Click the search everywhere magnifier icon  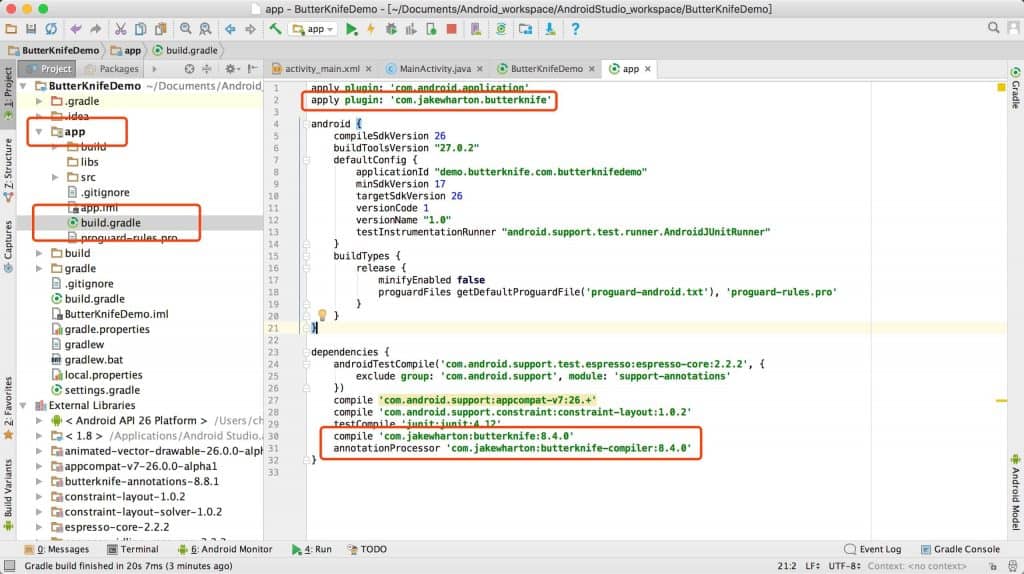(993, 28)
